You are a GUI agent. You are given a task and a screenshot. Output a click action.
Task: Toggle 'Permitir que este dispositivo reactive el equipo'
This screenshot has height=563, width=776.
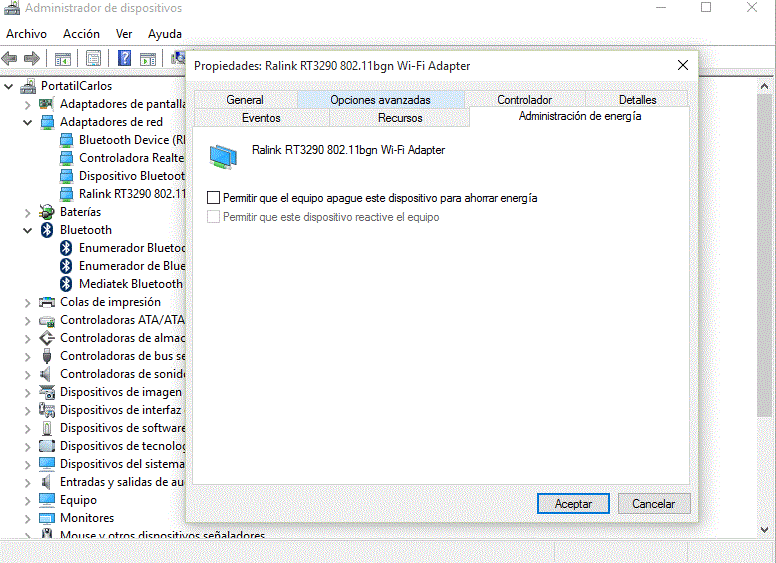213,217
